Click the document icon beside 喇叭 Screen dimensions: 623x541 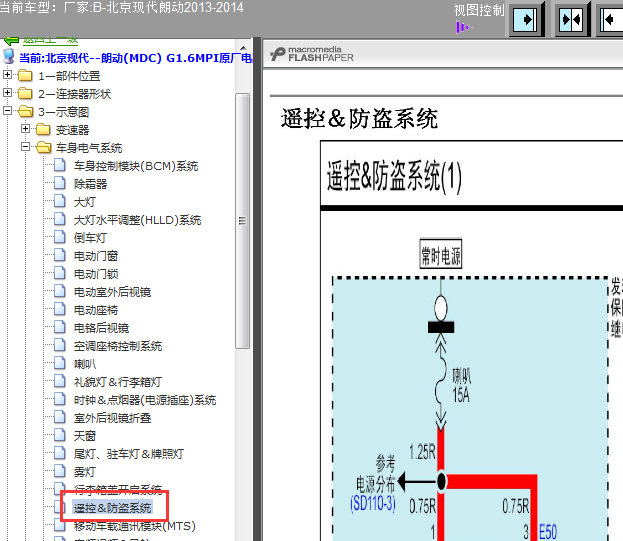(x=60, y=363)
